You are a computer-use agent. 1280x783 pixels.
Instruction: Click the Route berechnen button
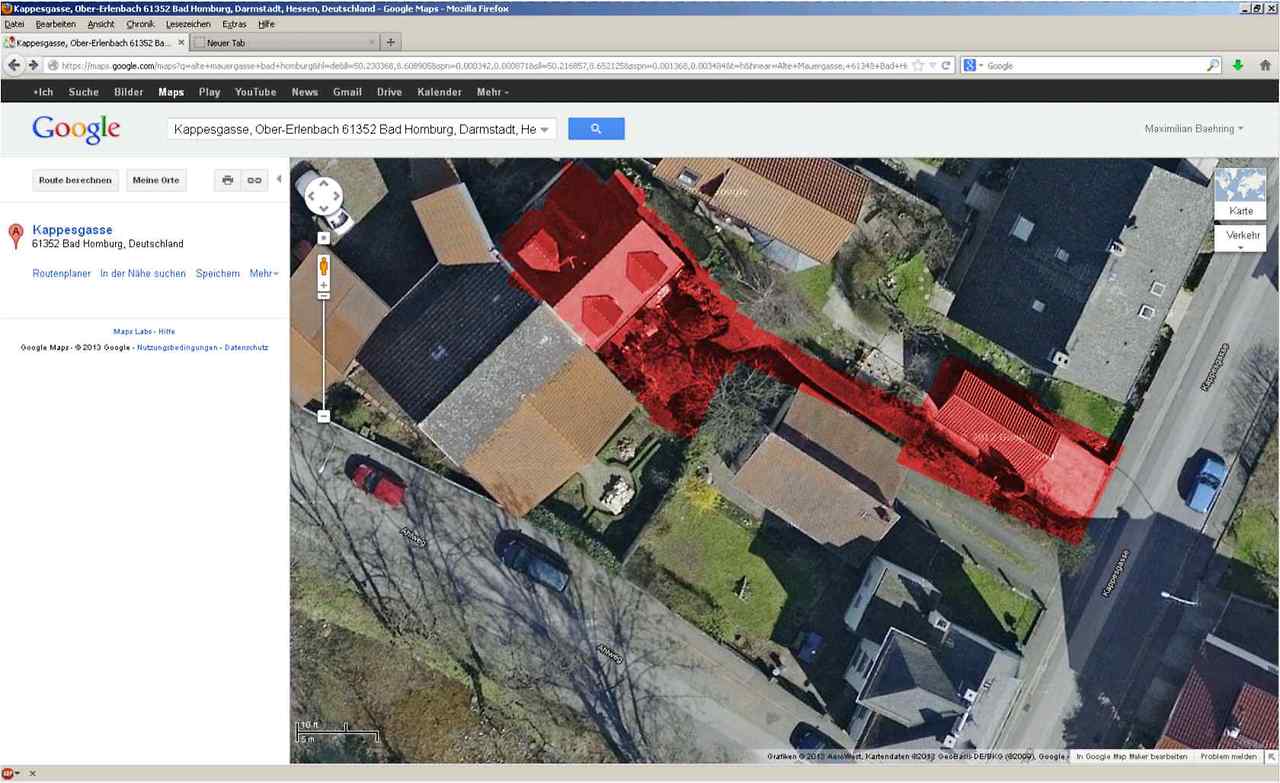coord(75,180)
